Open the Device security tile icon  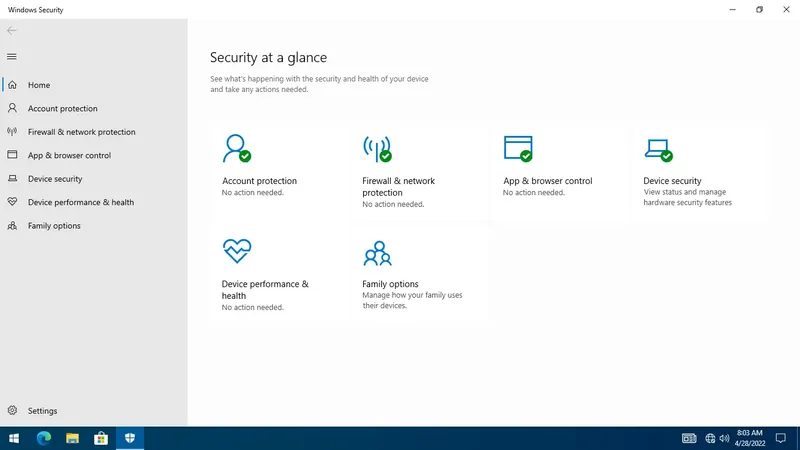pyautogui.click(x=658, y=150)
